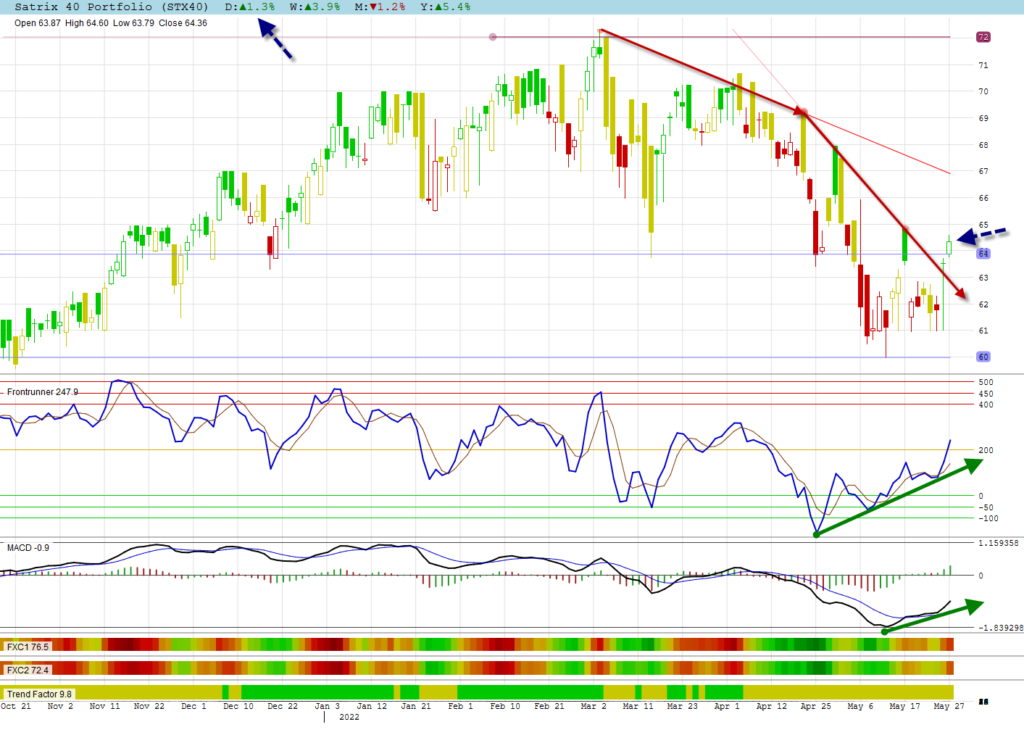The image size is (1024, 735).
Task: Click the Jan 3 date label
Action: [327, 706]
